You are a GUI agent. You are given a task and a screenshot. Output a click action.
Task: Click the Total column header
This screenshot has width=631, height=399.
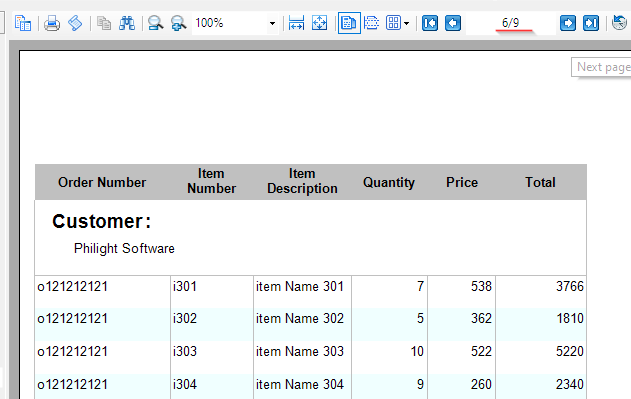(540, 182)
